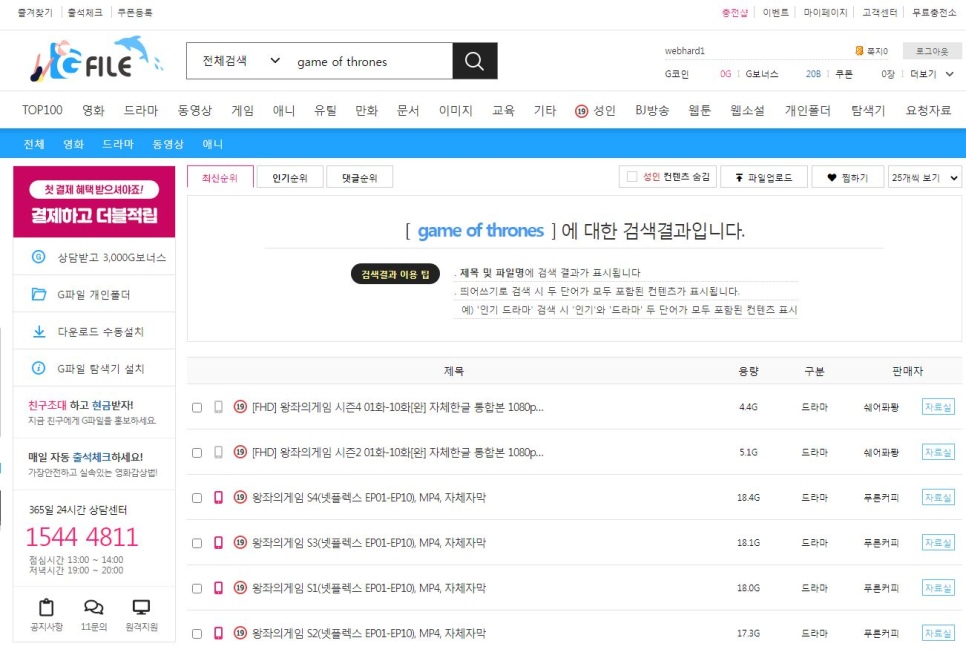Click red mobile icon on 왕좌의게임 S4 row
The width and height of the screenshot is (966, 655).
[218, 497]
